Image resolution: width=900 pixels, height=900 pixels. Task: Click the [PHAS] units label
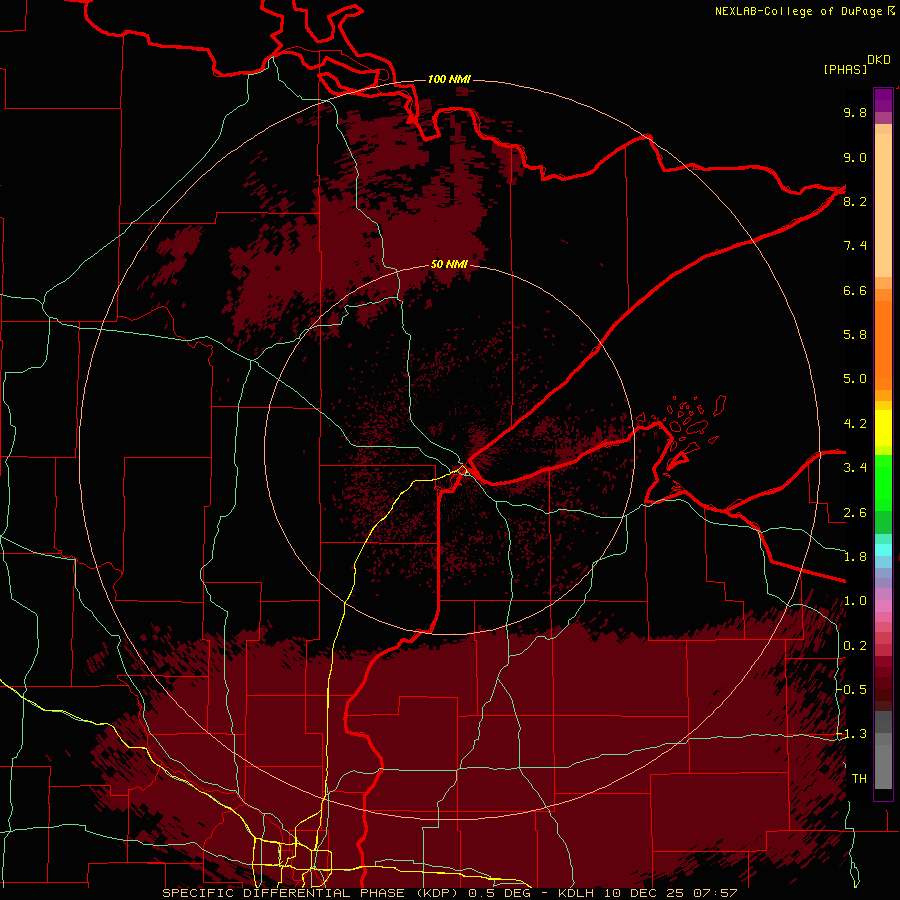(x=845, y=69)
